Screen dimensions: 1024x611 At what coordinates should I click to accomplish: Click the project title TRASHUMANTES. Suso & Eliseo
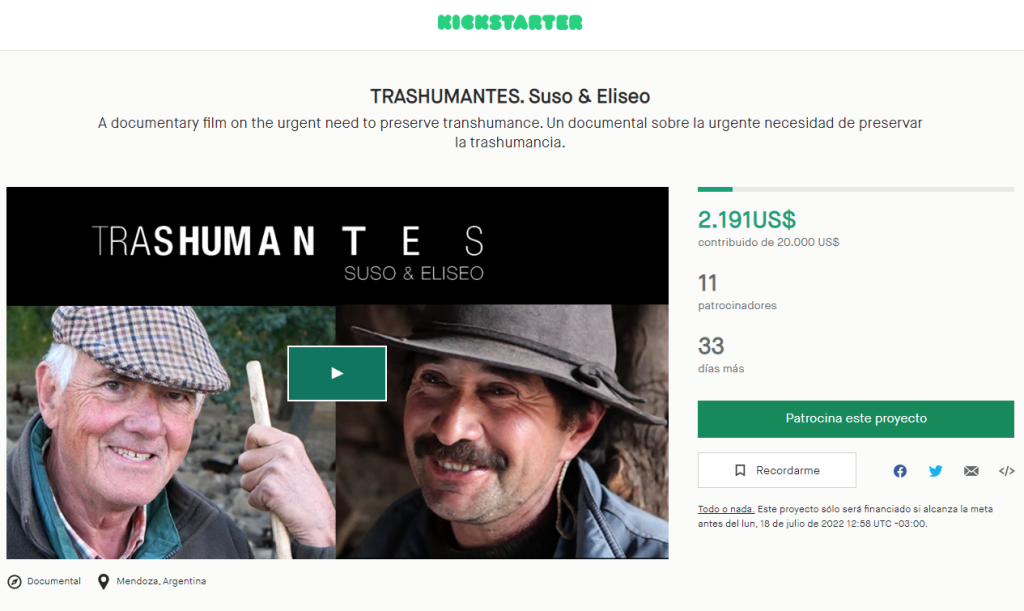(x=510, y=97)
